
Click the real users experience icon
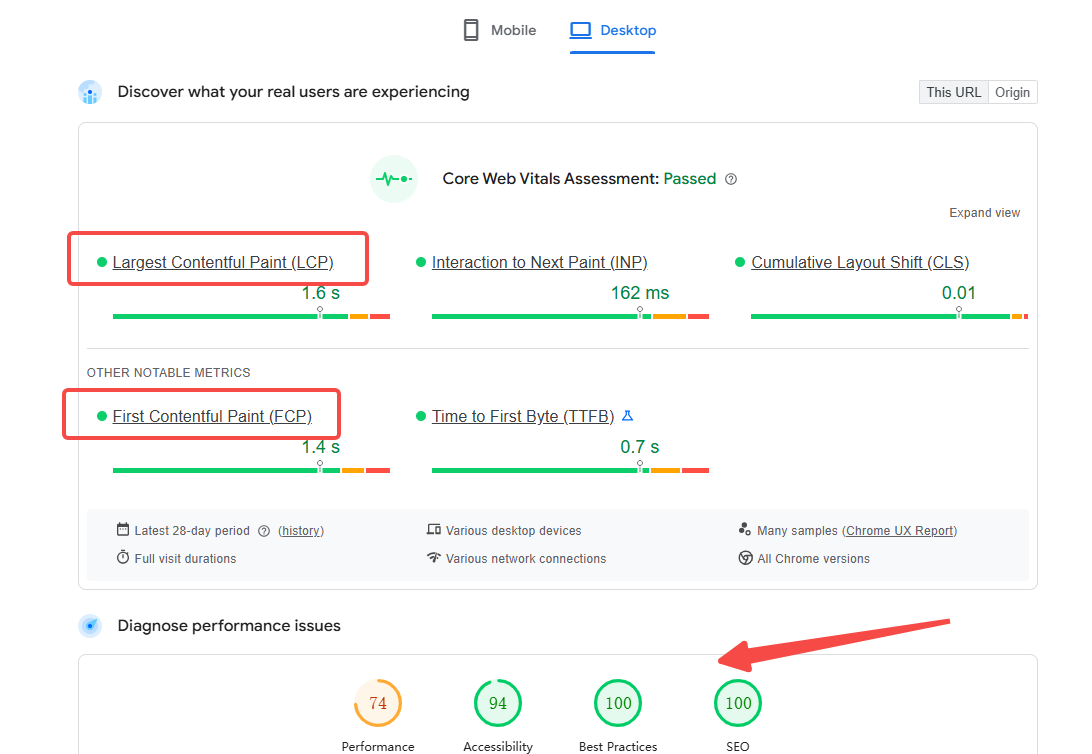(x=90, y=93)
